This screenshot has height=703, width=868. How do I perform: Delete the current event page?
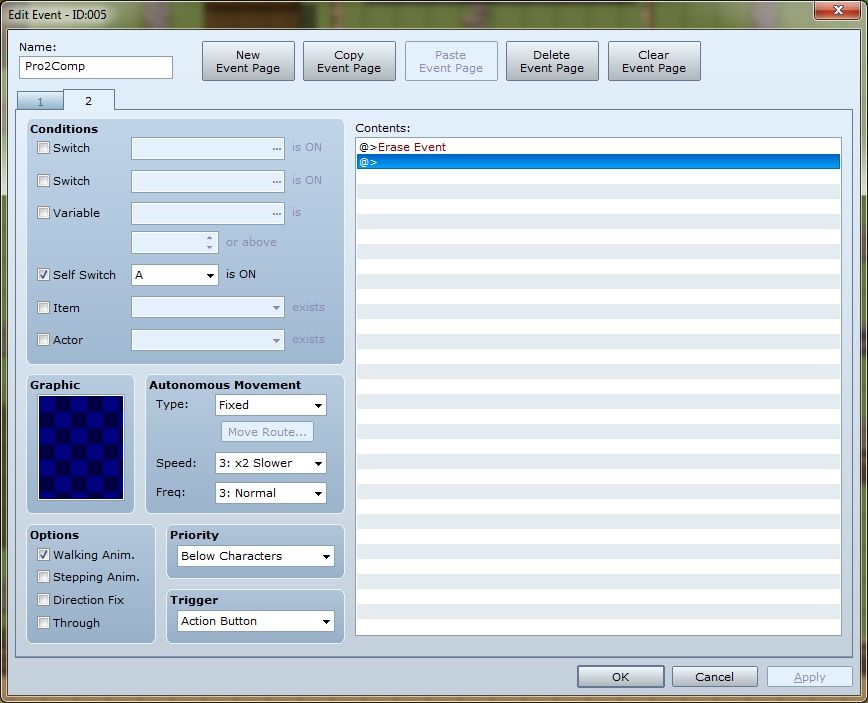(552, 61)
